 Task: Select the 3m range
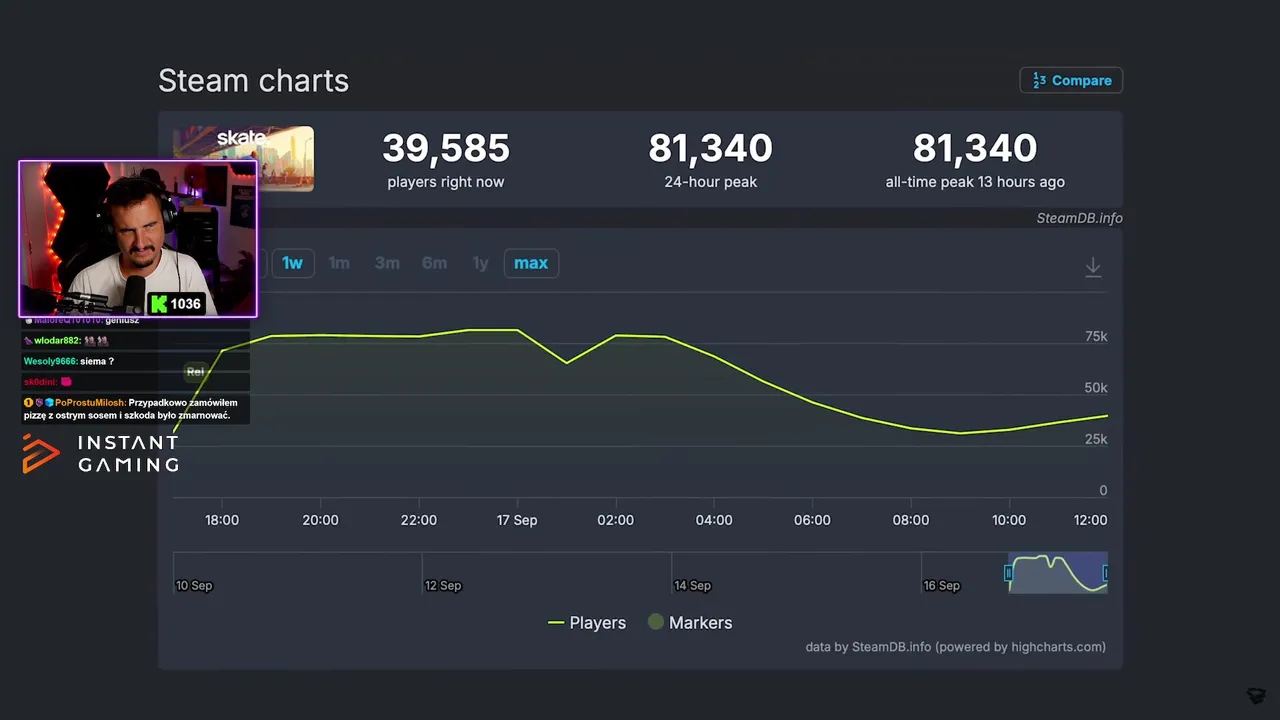click(387, 263)
